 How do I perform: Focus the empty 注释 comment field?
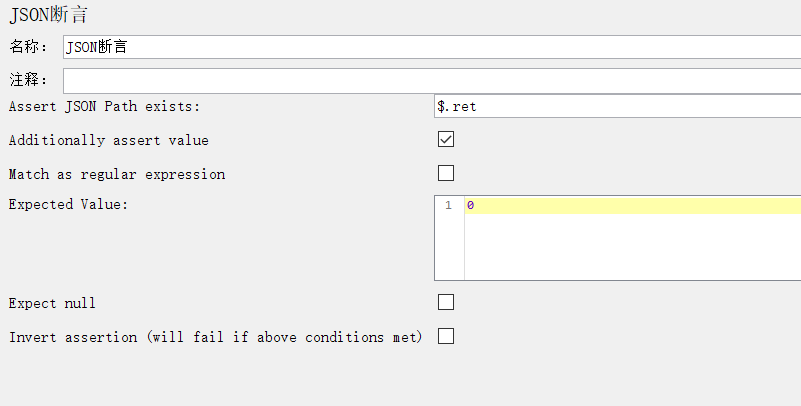[430, 80]
